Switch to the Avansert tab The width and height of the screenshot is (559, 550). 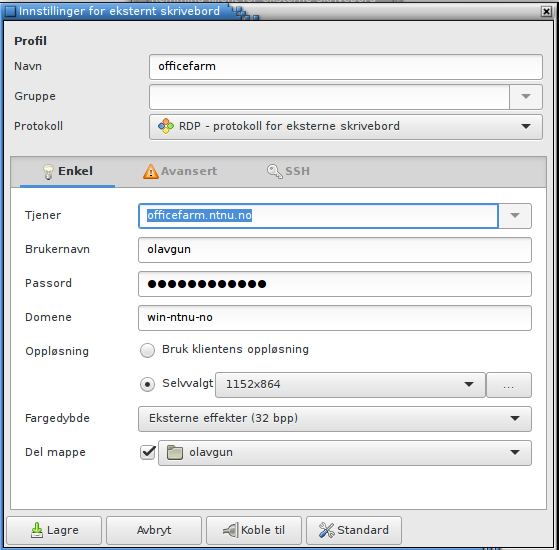point(180,171)
